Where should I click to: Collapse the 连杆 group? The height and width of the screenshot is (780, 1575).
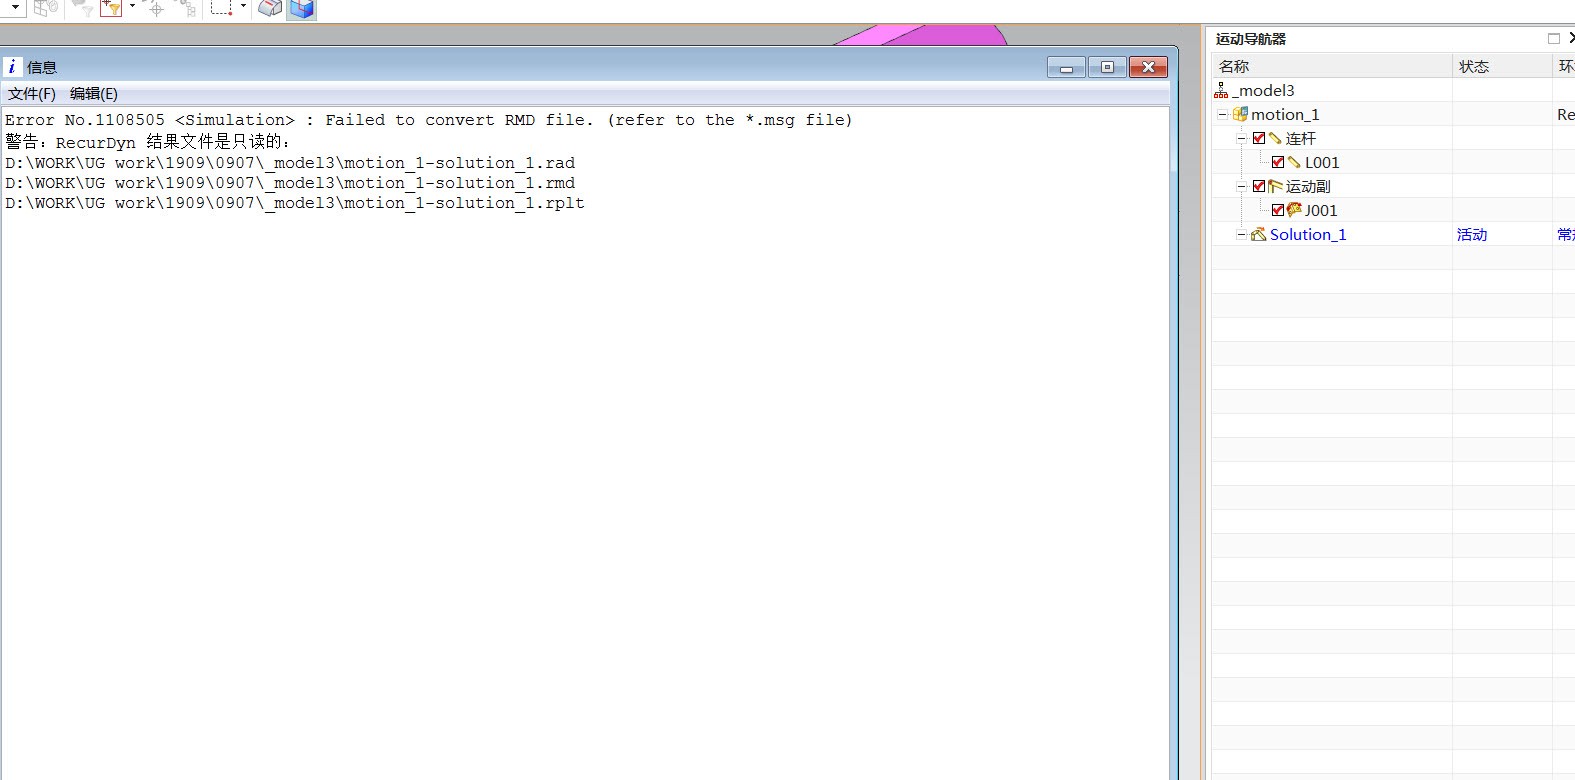coord(1241,139)
